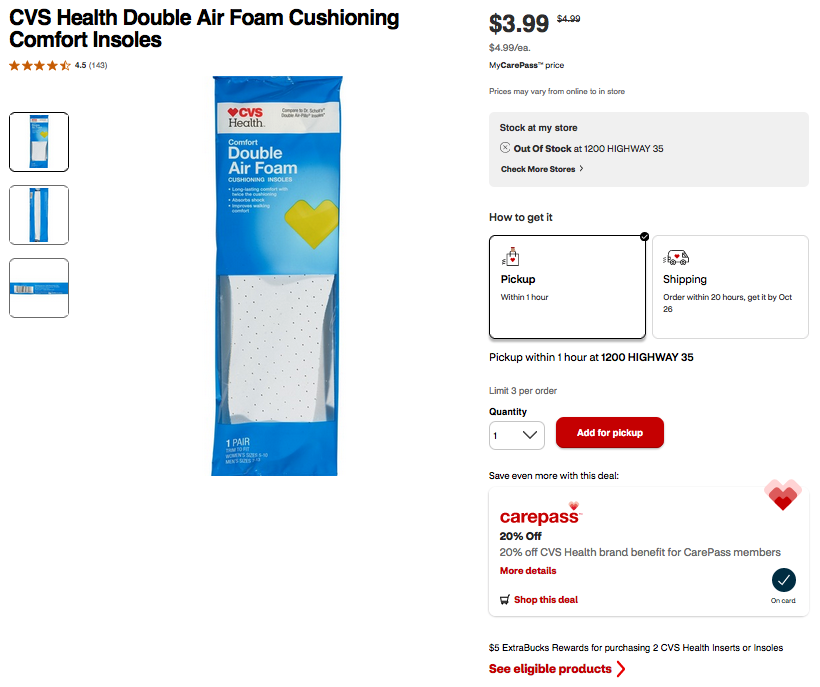Click the Shipping truck icon

point(677,256)
